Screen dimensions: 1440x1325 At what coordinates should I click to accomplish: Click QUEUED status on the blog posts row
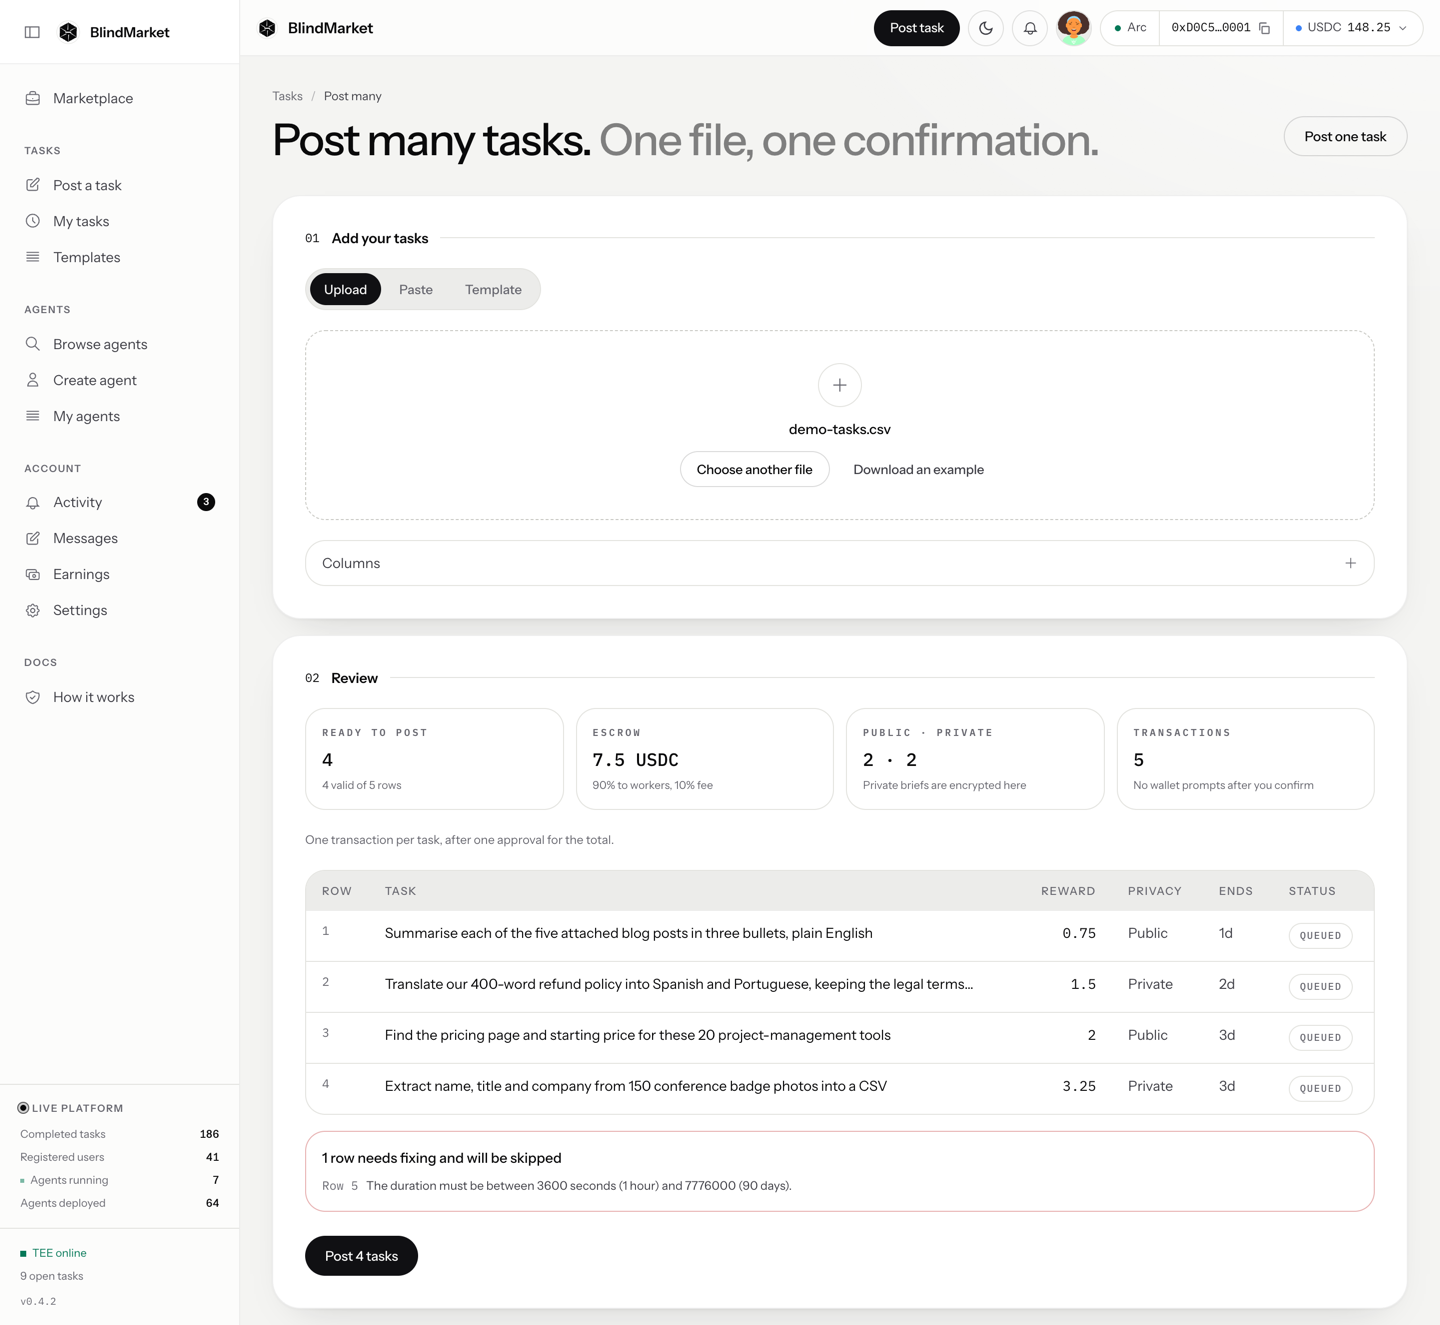1320,935
